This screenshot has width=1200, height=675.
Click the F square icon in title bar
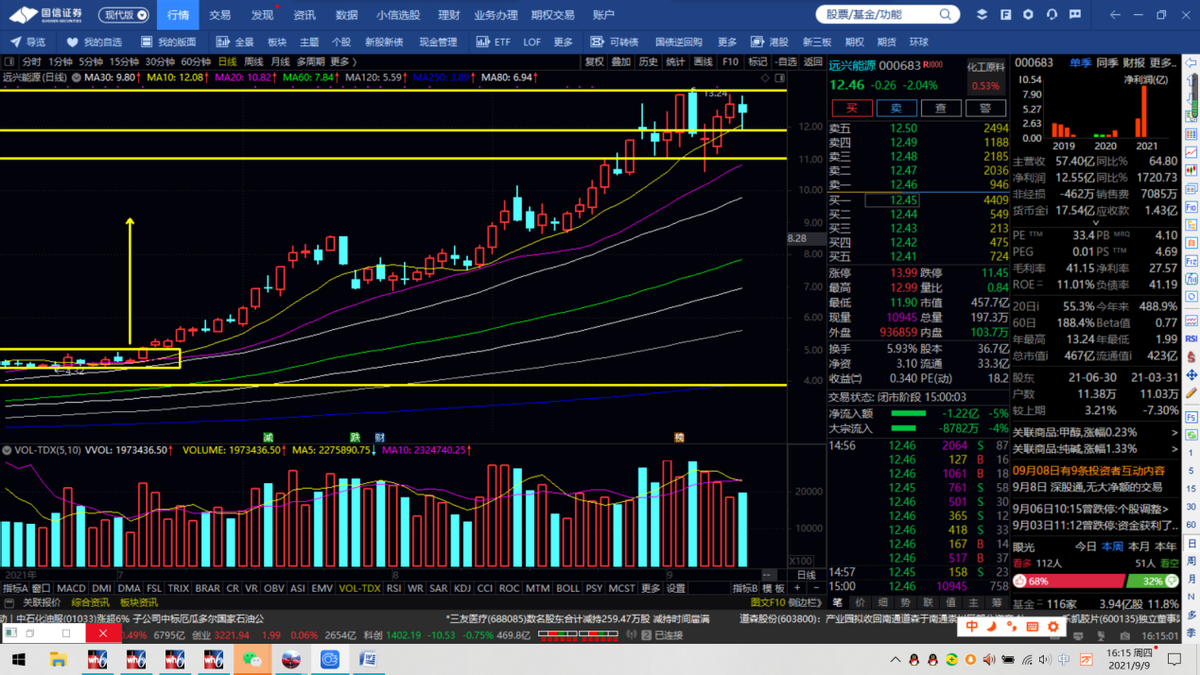pos(1005,15)
